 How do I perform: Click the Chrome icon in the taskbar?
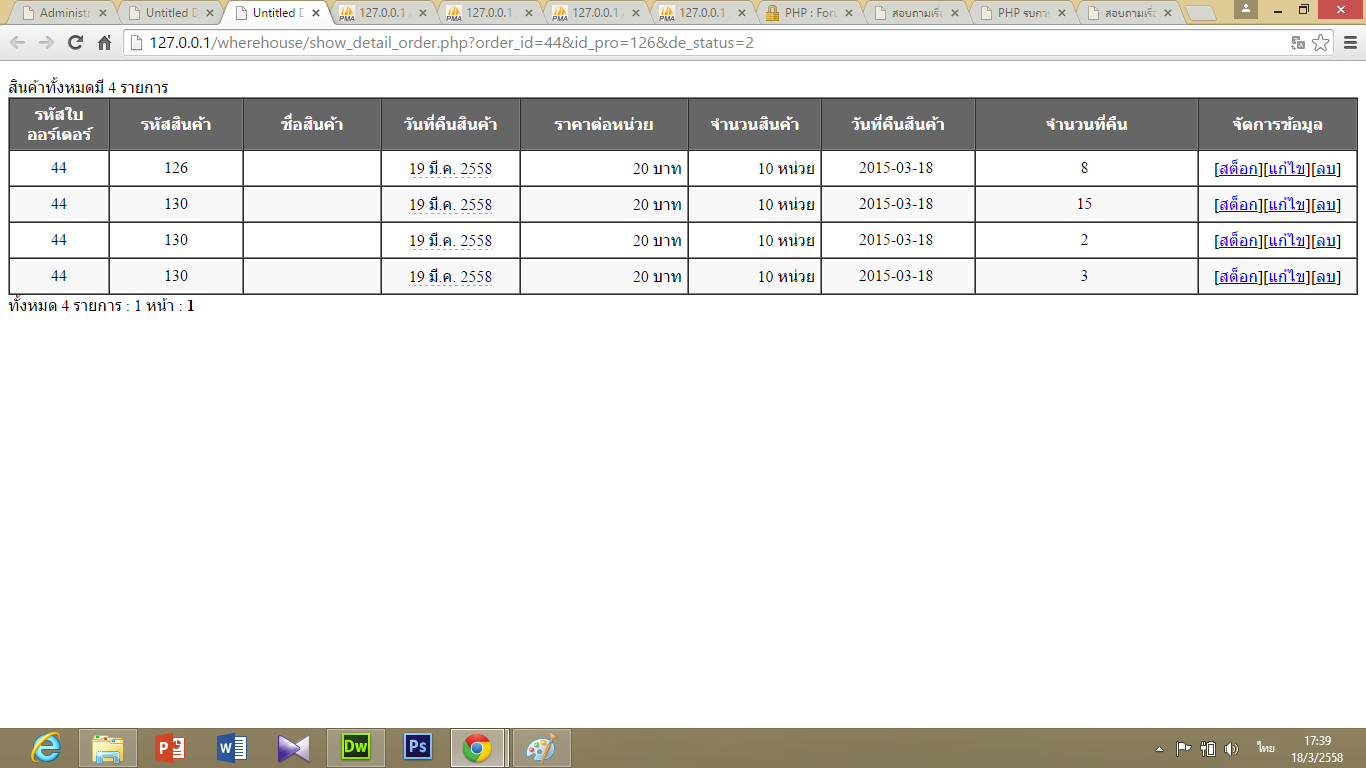coord(478,748)
